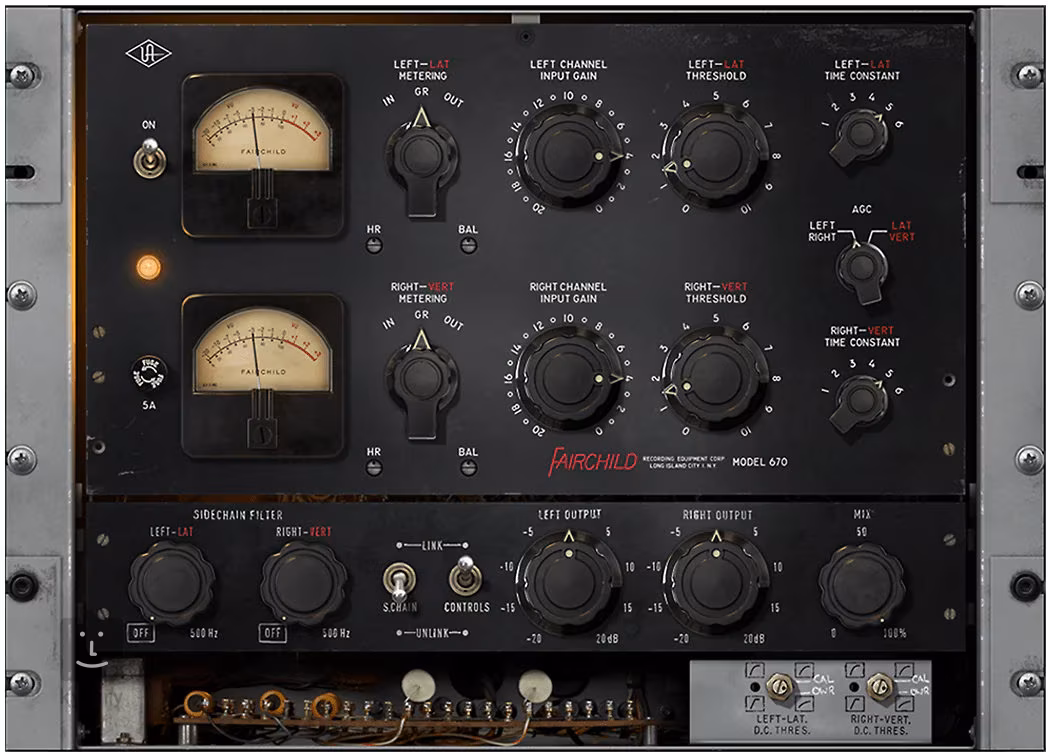This screenshot has width=1048, height=752.
Task: Click the Right-Vert Threshold knob
Action: click(x=714, y=378)
